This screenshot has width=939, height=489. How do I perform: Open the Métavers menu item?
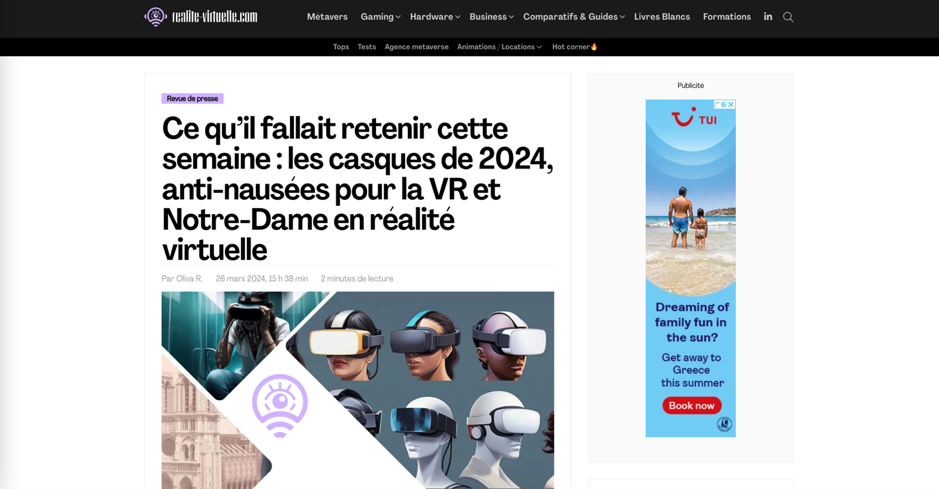point(327,17)
